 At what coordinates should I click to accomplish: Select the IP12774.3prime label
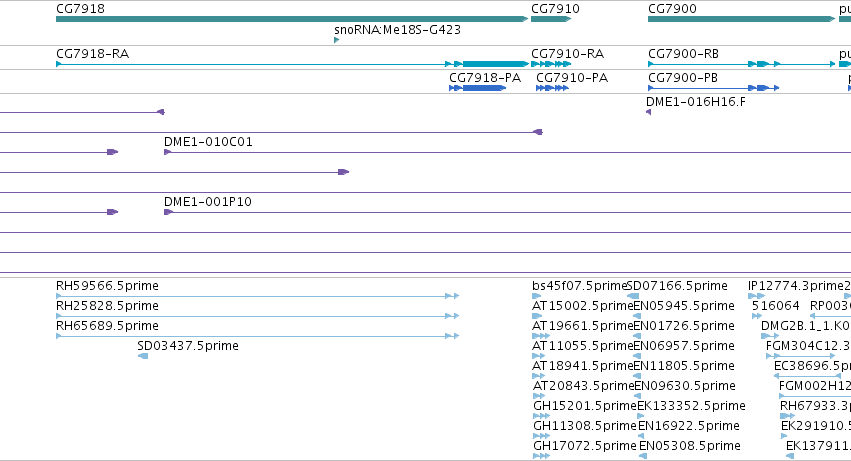tap(796, 286)
